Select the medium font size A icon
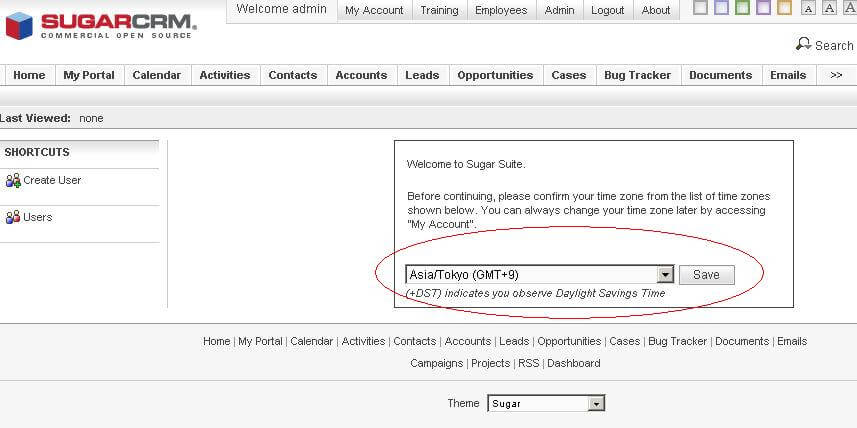The width and height of the screenshot is (857, 428). tap(827, 9)
